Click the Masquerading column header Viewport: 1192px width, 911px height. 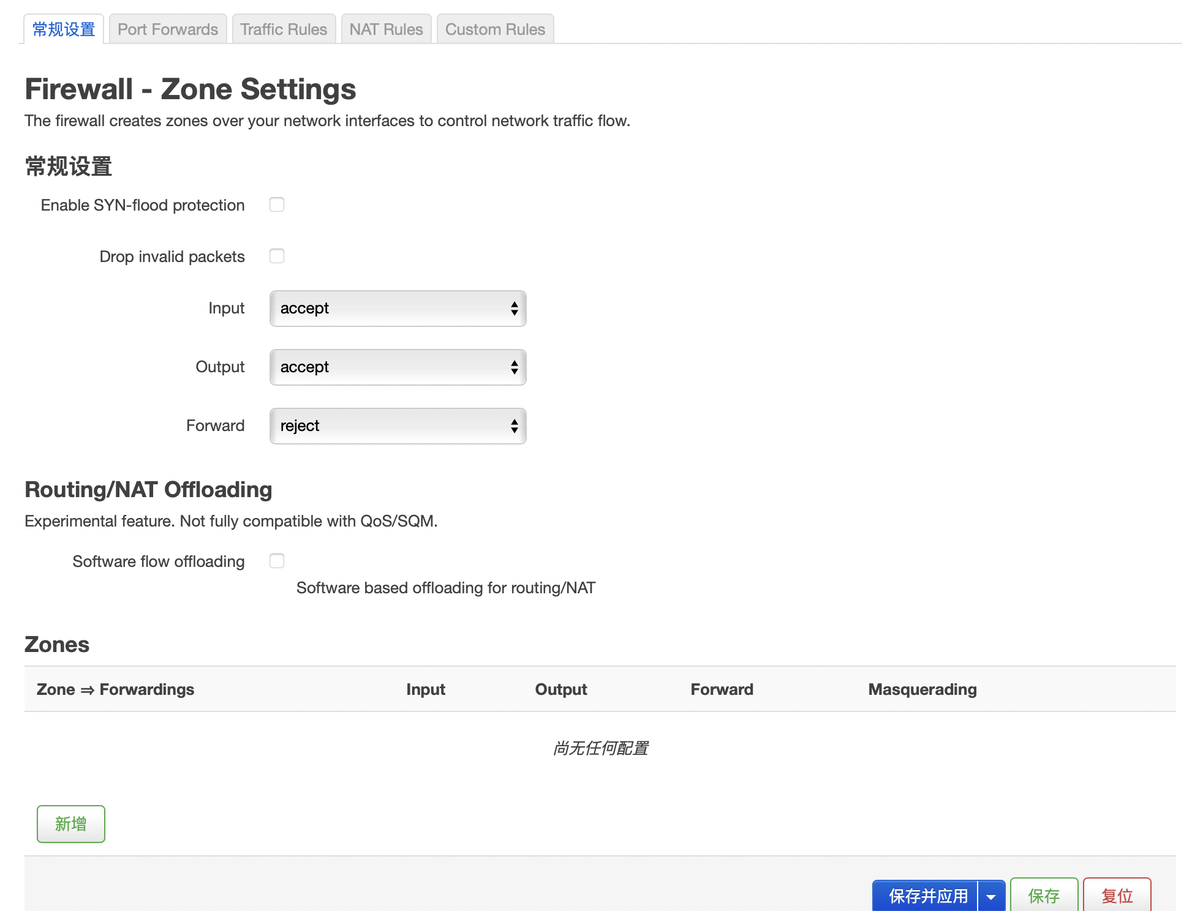click(922, 689)
